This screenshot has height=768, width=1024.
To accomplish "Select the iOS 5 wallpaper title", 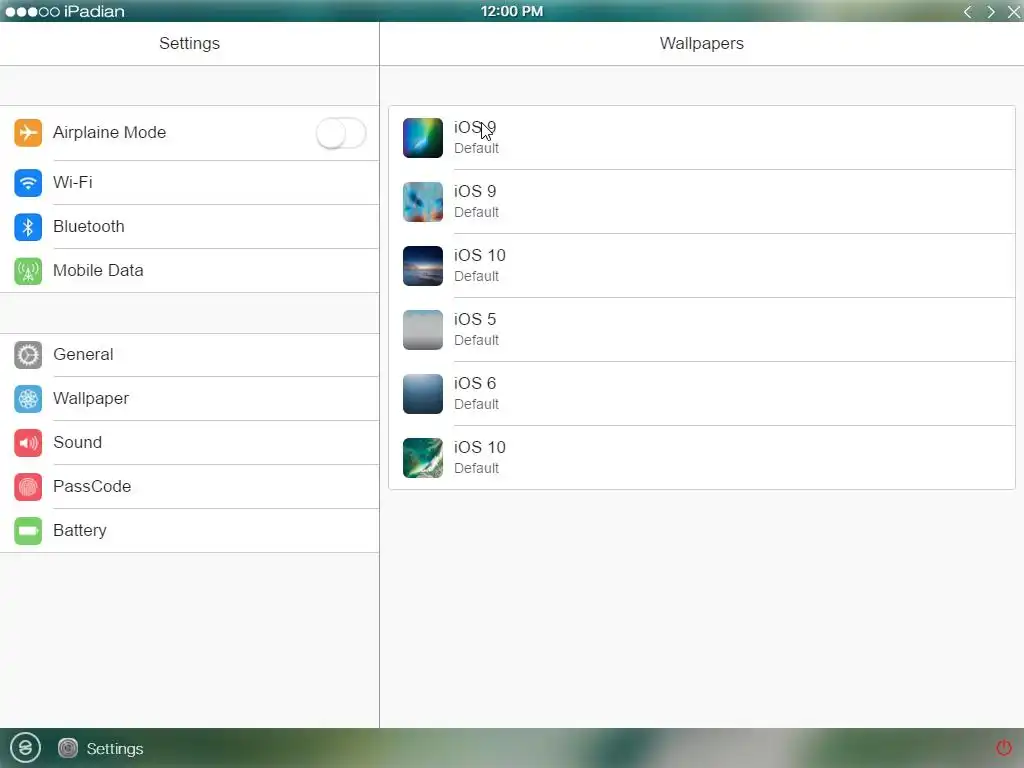I will (x=475, y=319).
